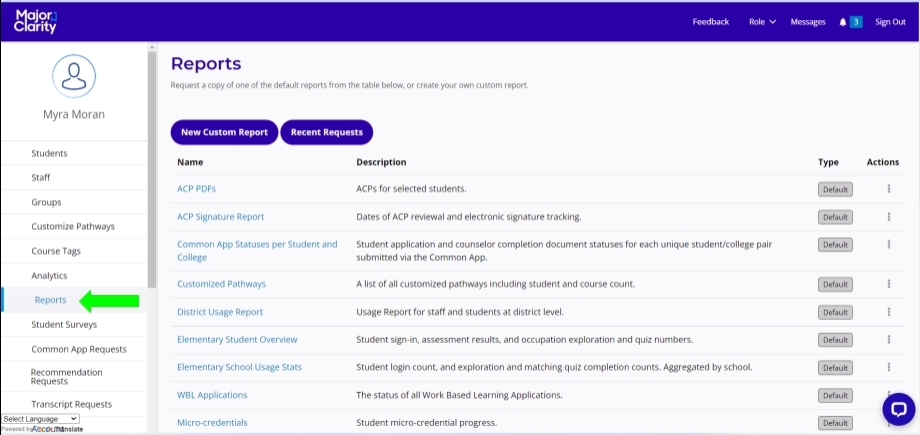Click Myra Moran's profile avatar
Screen dimensions: 920x435
click(73, 76)
